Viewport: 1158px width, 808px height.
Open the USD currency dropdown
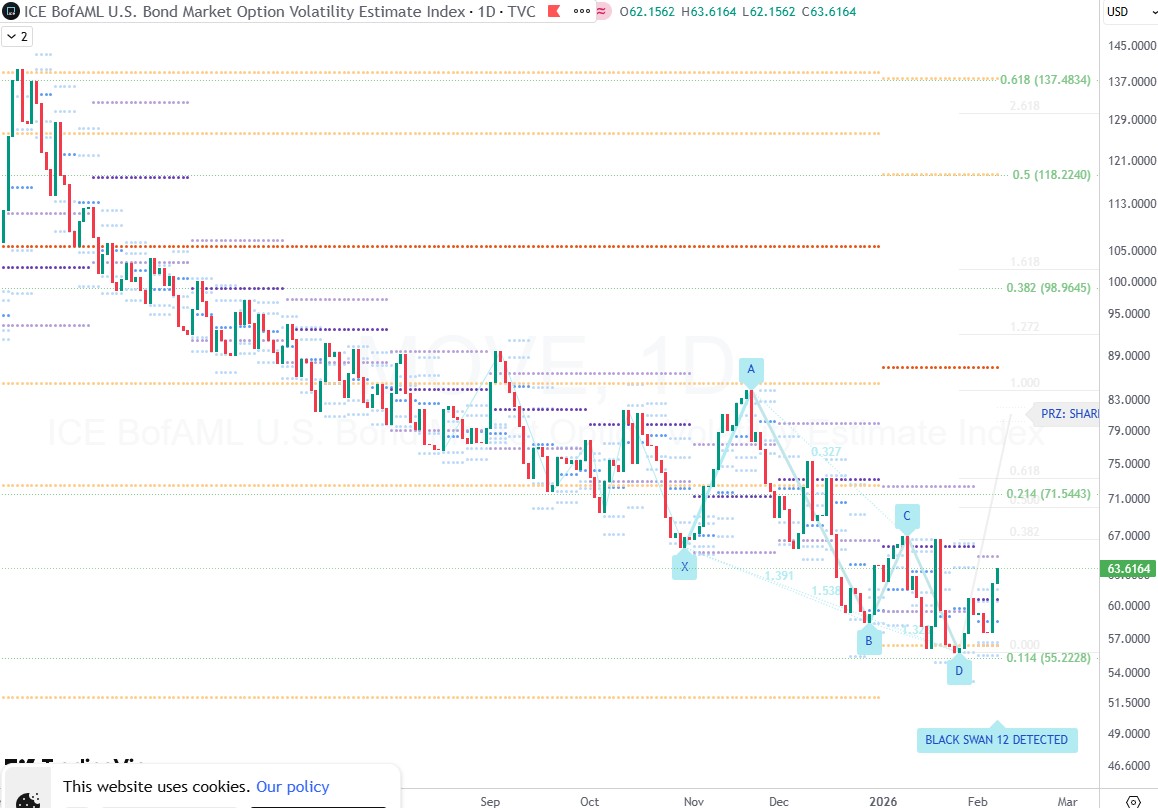tap(1130, 12)
